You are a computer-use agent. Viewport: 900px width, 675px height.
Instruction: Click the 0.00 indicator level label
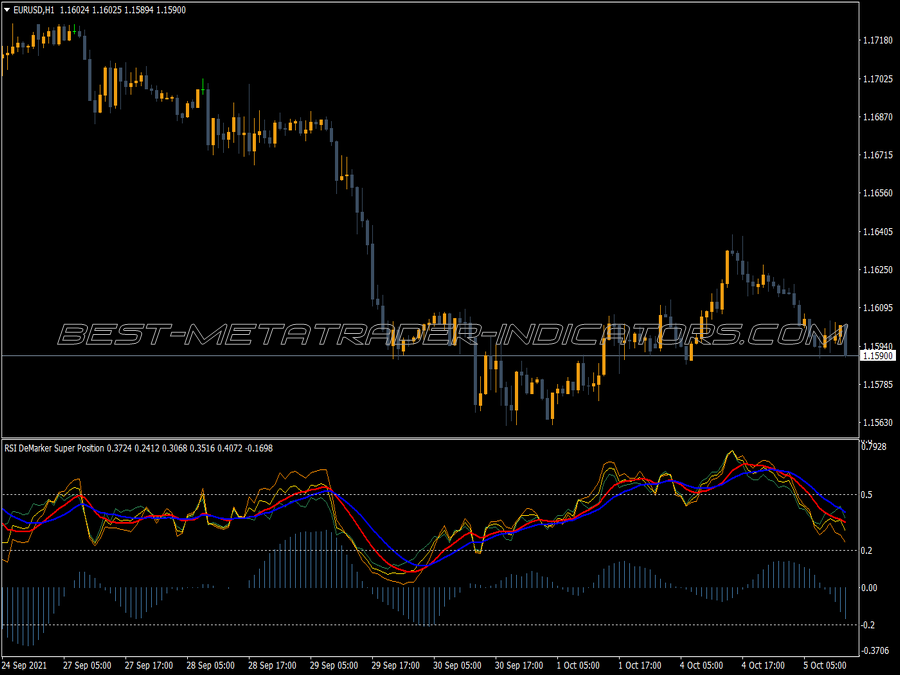tap(870, 588)
